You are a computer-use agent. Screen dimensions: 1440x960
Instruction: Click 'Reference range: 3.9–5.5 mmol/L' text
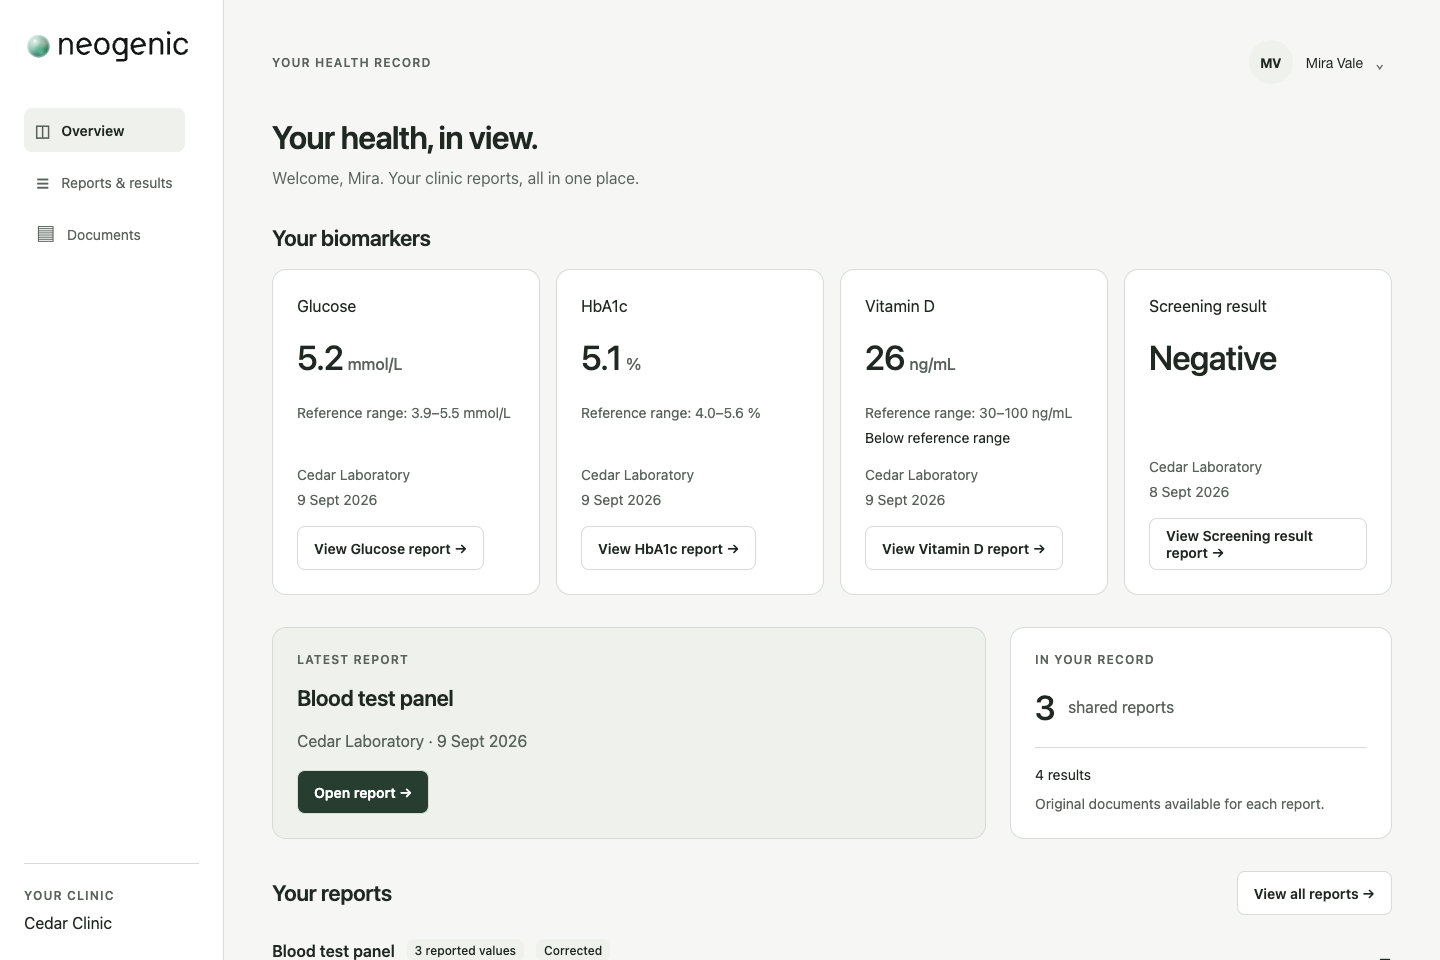tap(404, 413)
